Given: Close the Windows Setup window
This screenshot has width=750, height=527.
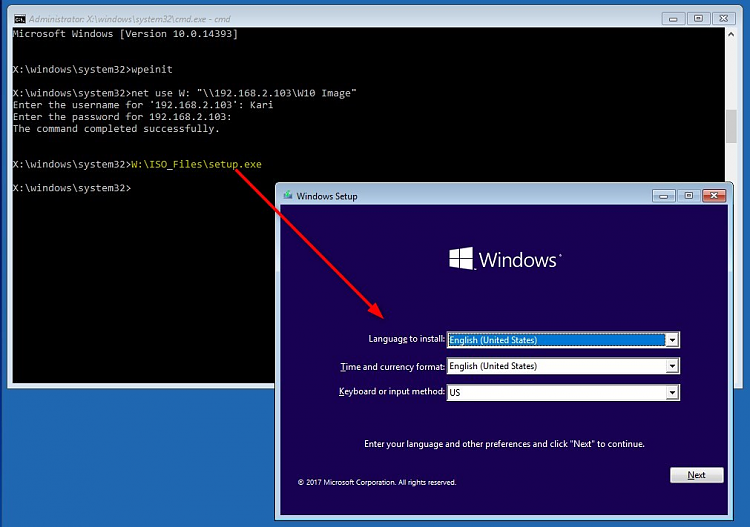Looking at the screenshot, I should click(x=714, y=196).
